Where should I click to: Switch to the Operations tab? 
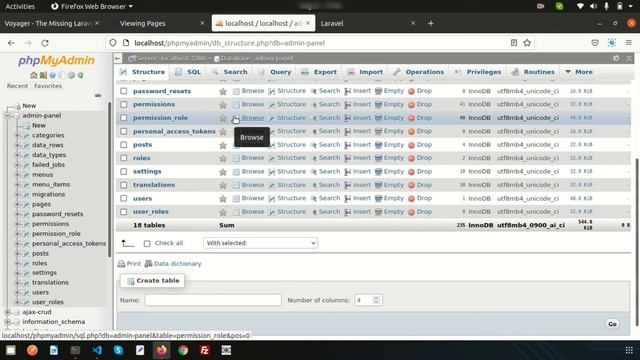419,72
